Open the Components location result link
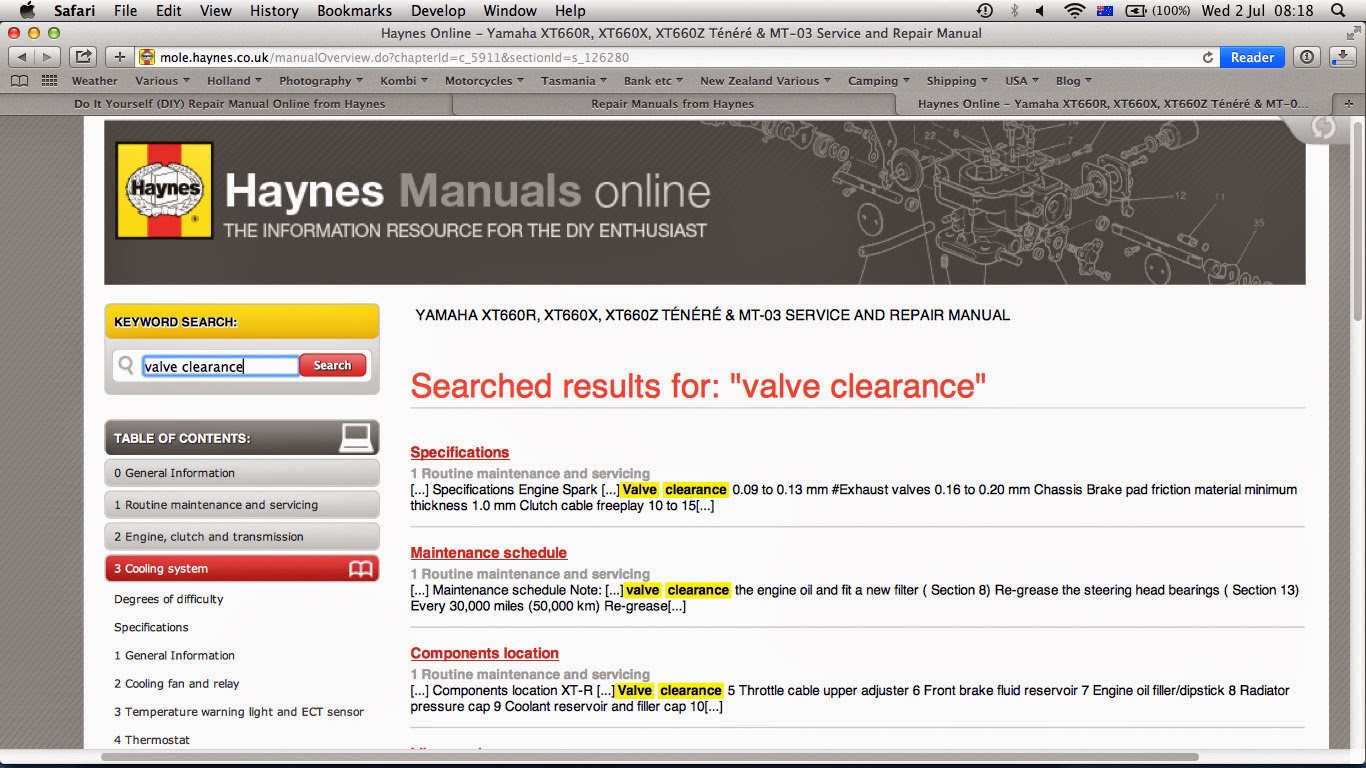The width and height of the screenshot is (1366, 768). [x=485, y=653]
